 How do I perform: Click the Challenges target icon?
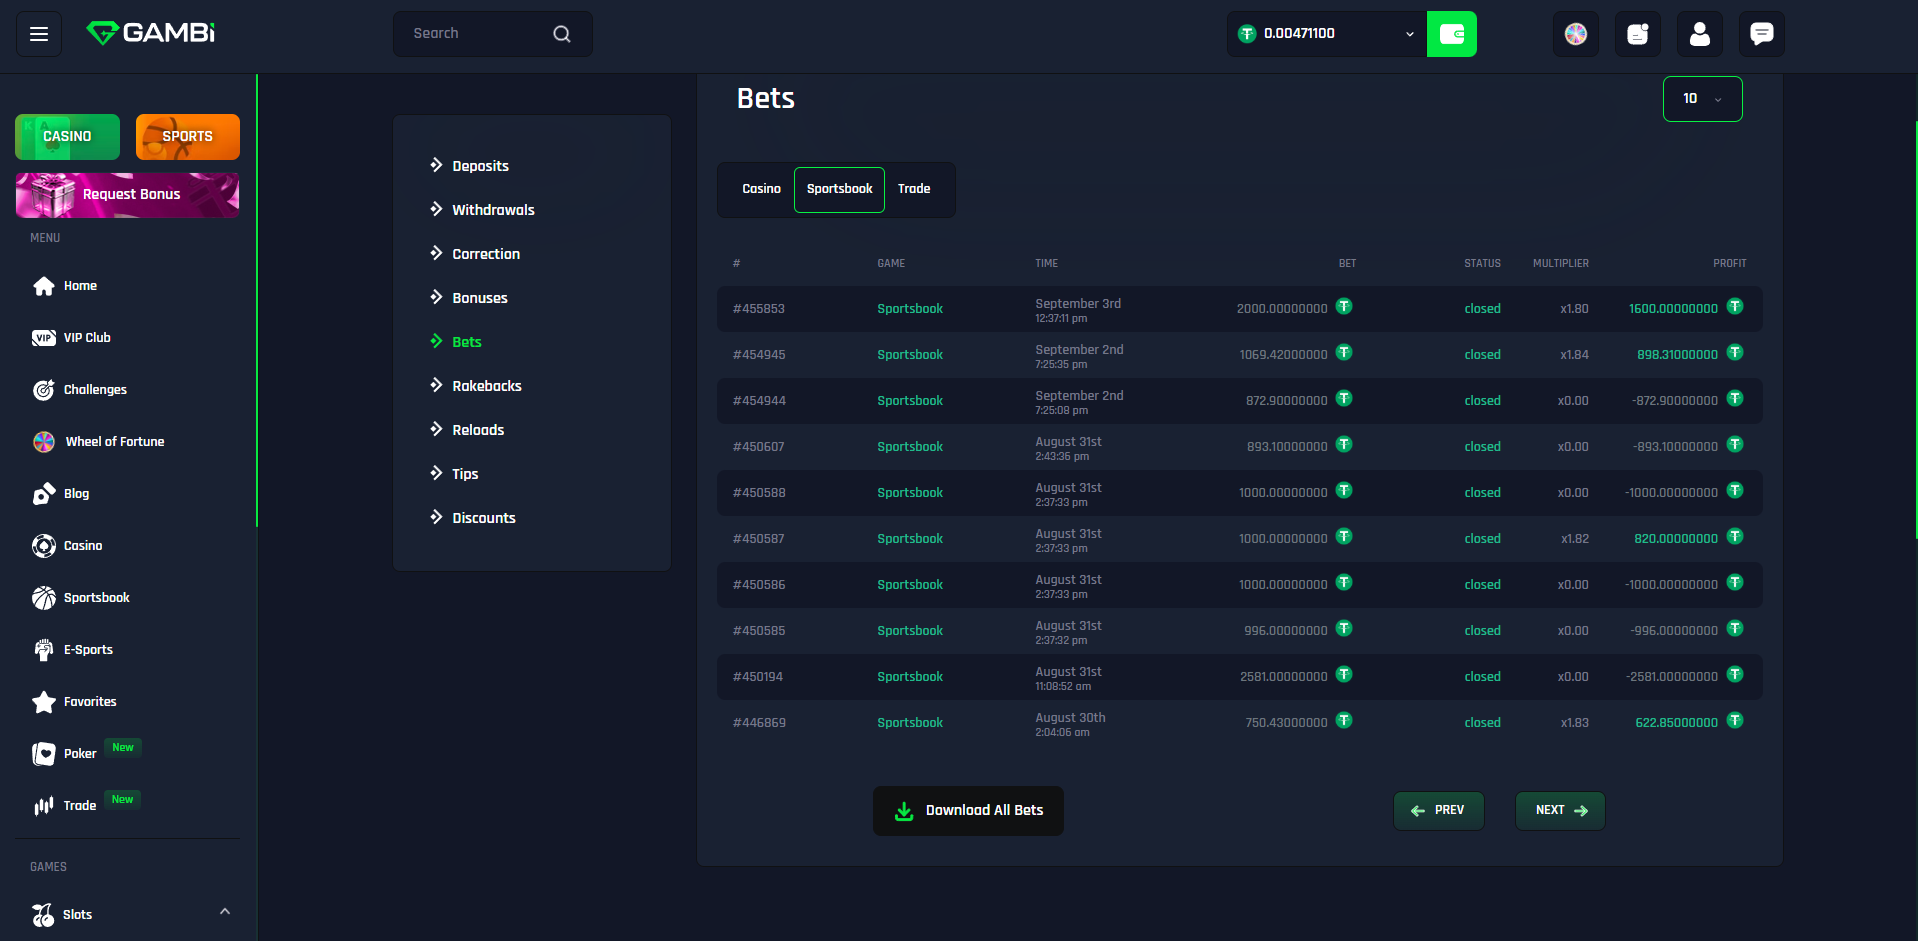44,390
